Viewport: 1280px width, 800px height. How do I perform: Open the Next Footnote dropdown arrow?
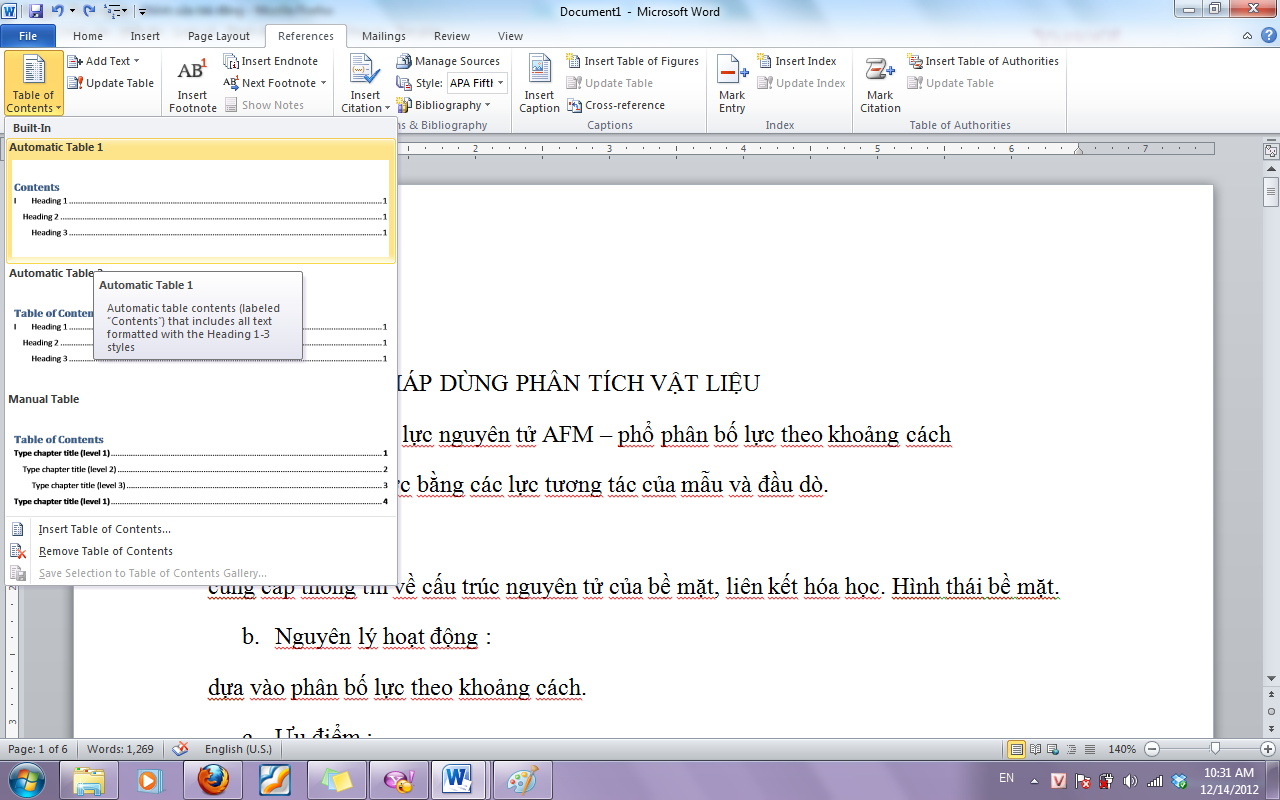tap(322, 83)
